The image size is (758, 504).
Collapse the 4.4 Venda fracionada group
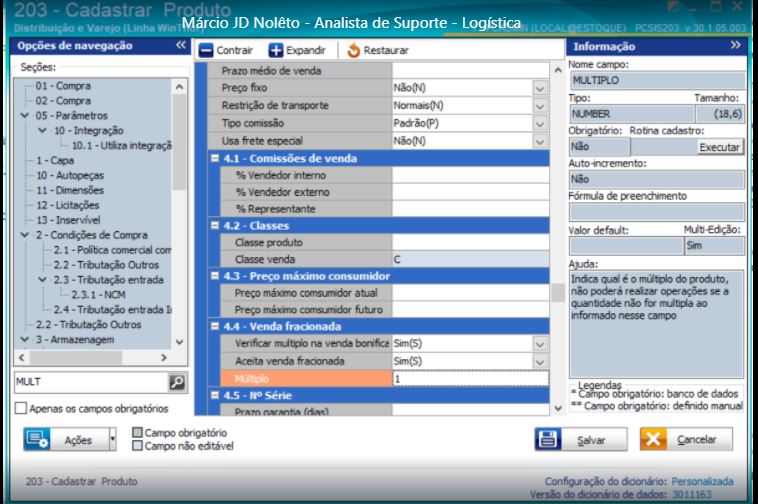(215, 326)
